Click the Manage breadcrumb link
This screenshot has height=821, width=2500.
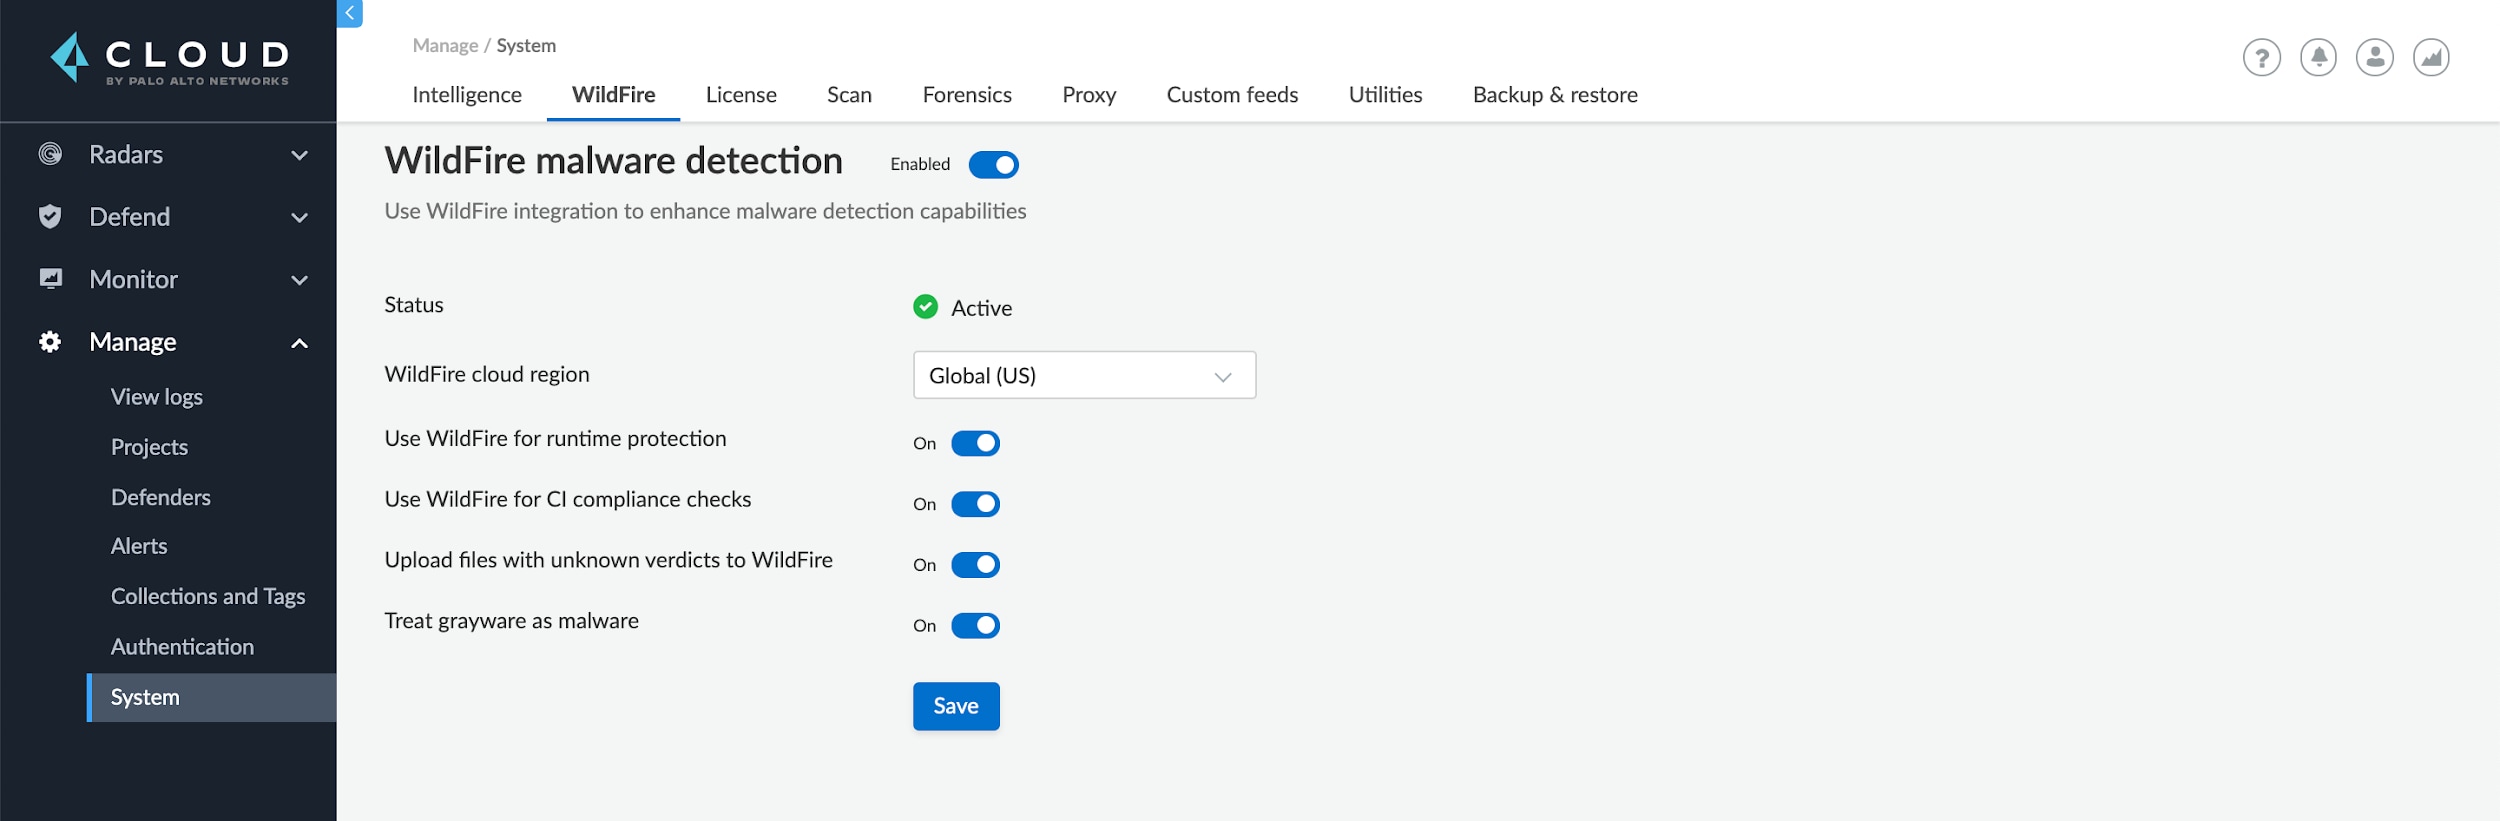tap(445, 46)
